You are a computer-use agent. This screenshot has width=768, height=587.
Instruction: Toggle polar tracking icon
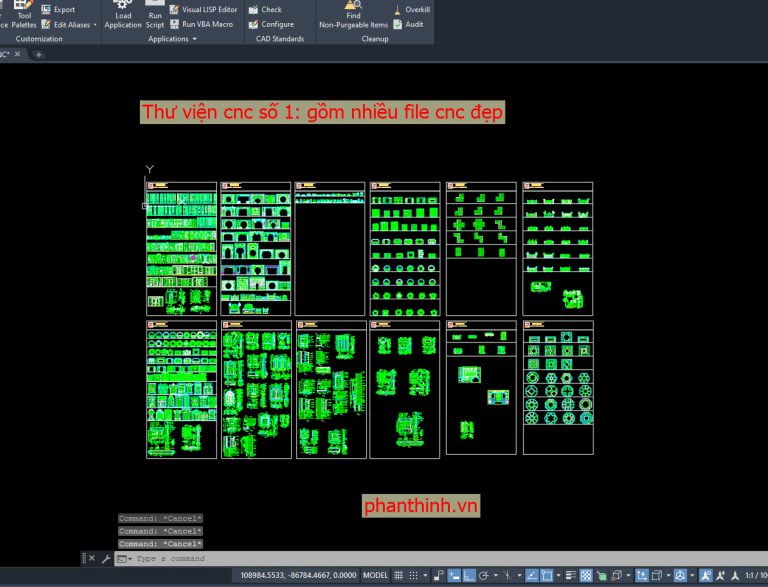coord(484,575)
